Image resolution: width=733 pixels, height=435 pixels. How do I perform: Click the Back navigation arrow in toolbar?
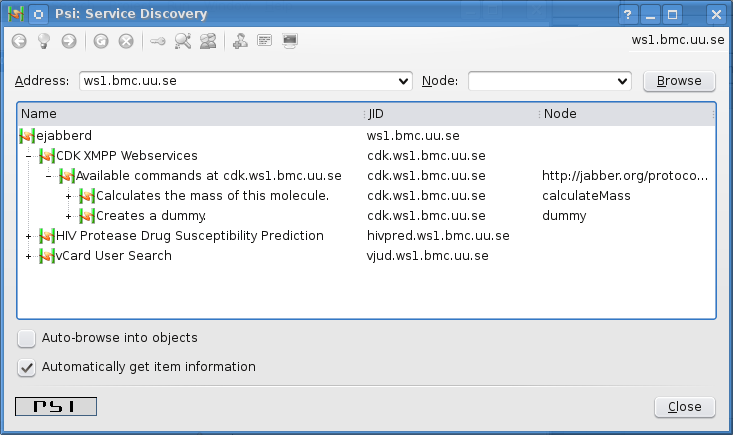[x=19, y=41]
